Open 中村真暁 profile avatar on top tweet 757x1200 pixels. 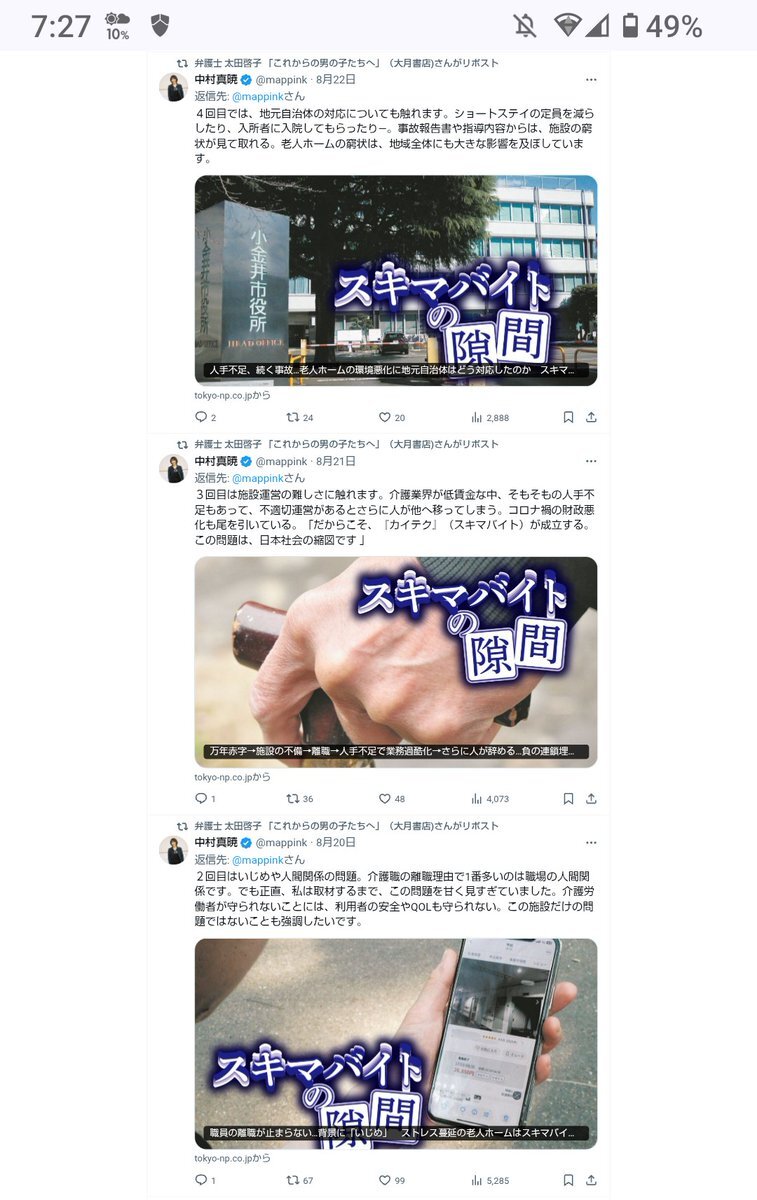[173, 87]
